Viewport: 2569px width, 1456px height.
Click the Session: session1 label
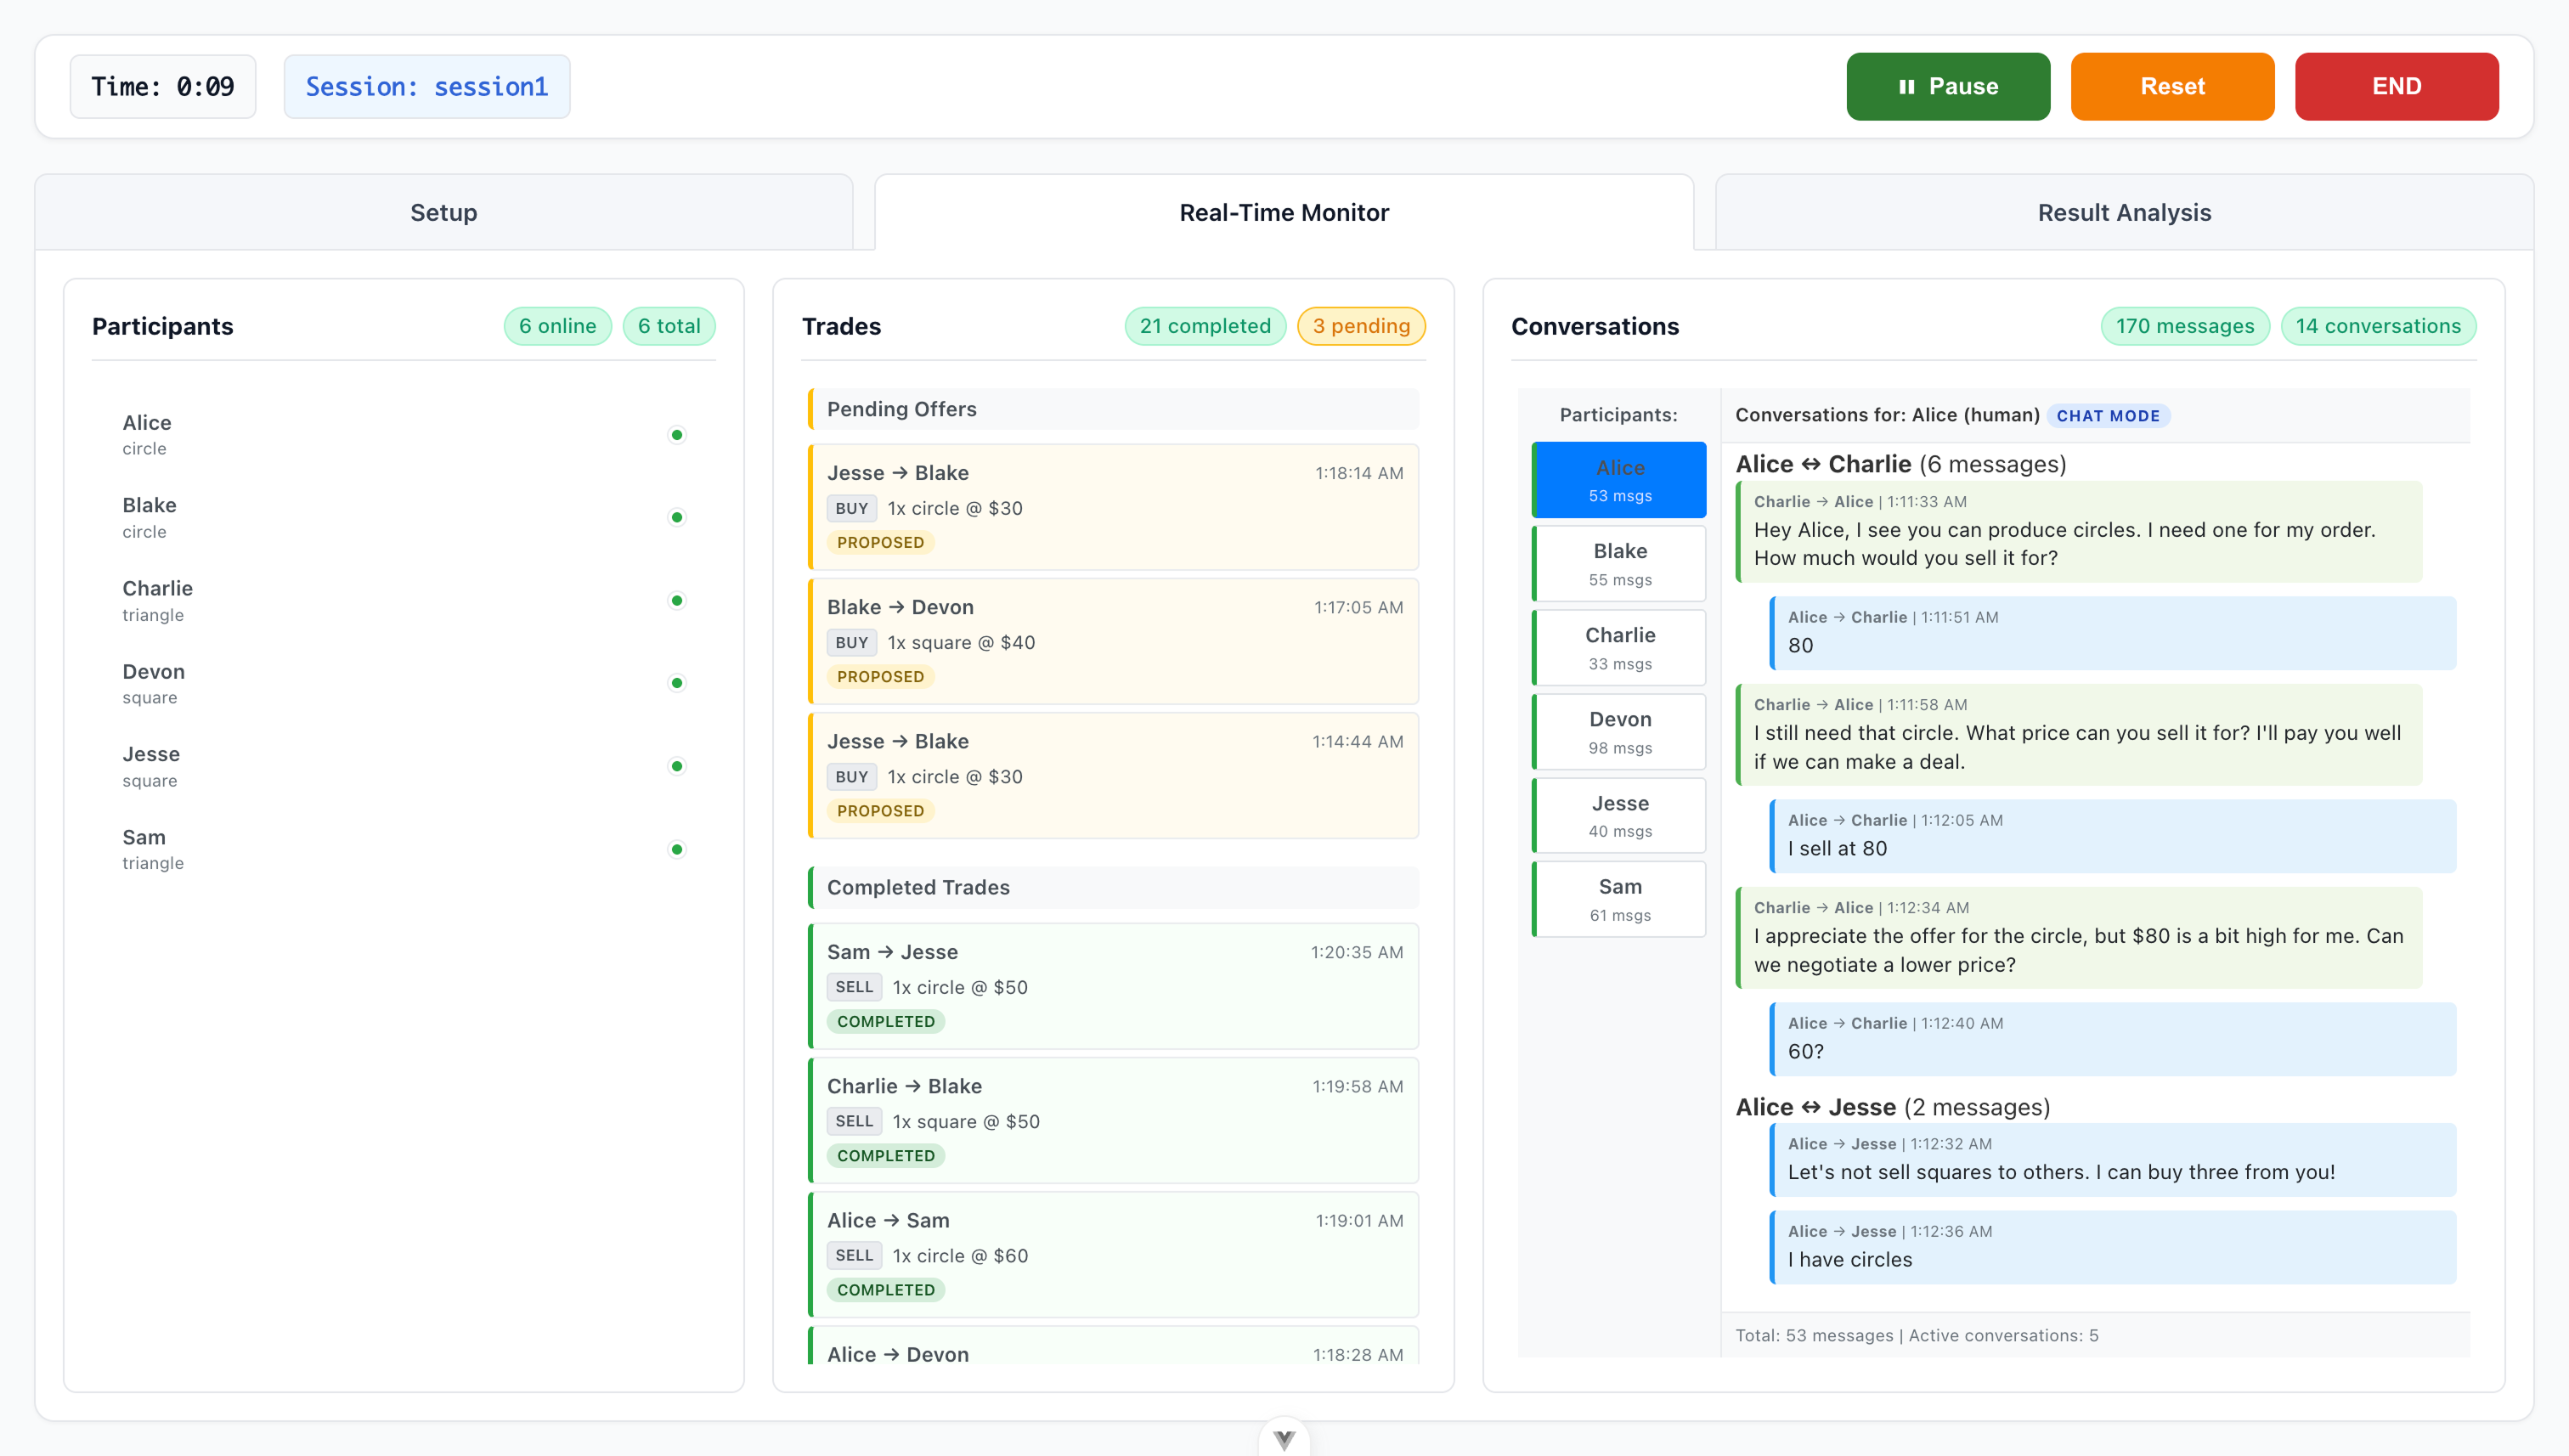click(426, 87)
